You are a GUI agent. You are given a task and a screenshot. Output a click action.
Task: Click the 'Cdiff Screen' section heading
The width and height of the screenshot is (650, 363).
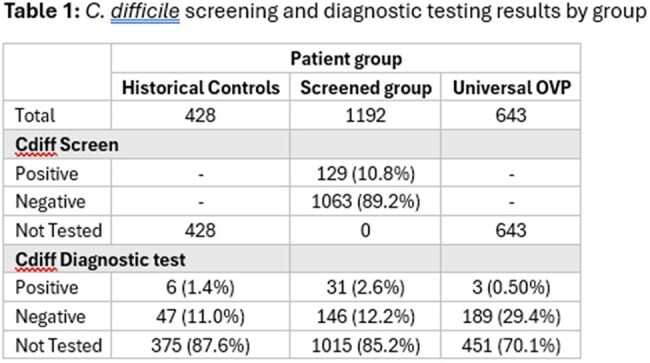67,145
